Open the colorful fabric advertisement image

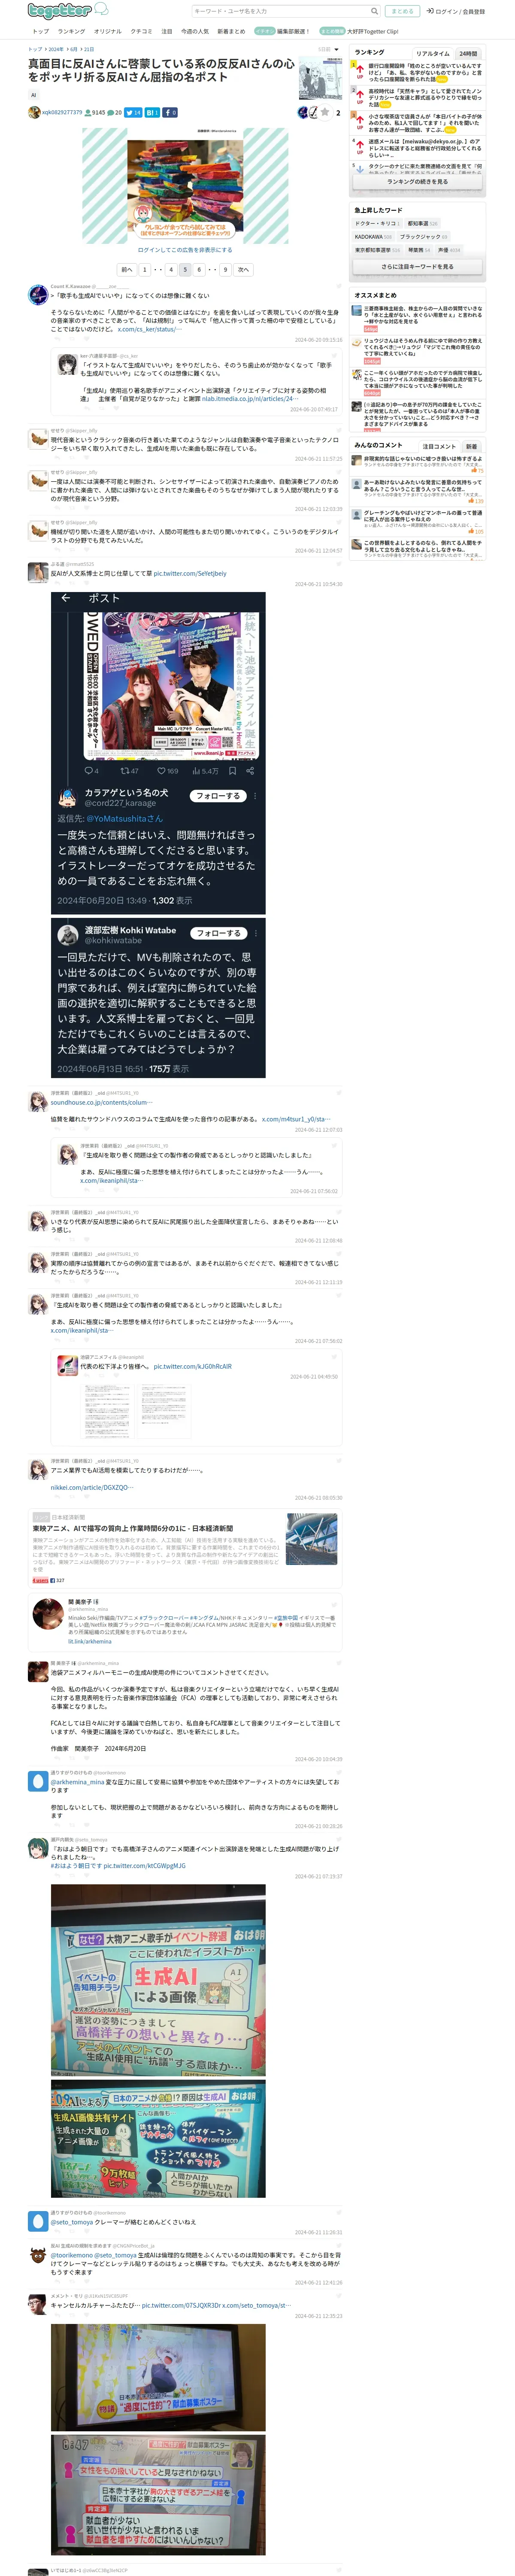pos(185,186)
